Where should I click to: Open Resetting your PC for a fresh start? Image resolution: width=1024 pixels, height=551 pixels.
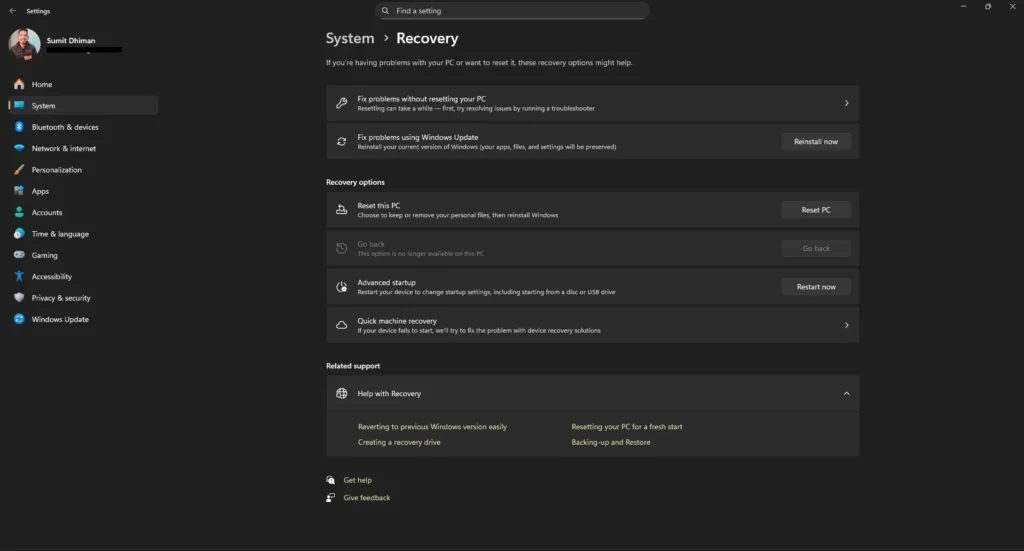click(627, 427)
